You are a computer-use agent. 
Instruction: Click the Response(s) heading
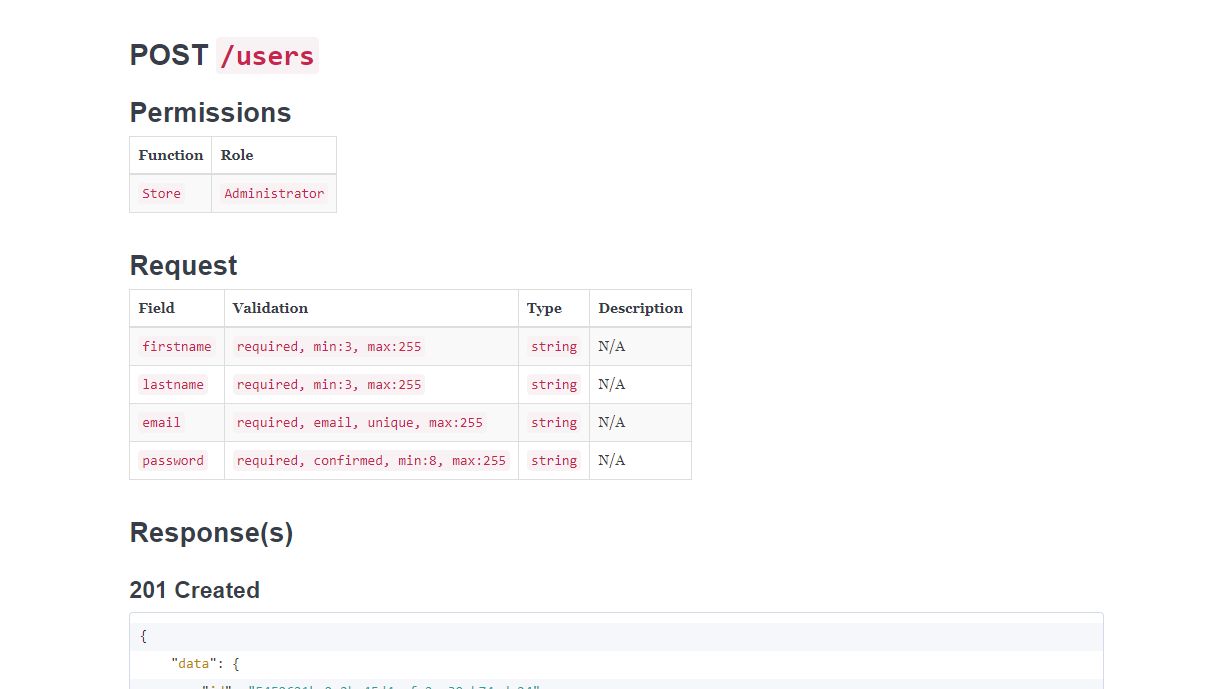[x=212, y=533]
